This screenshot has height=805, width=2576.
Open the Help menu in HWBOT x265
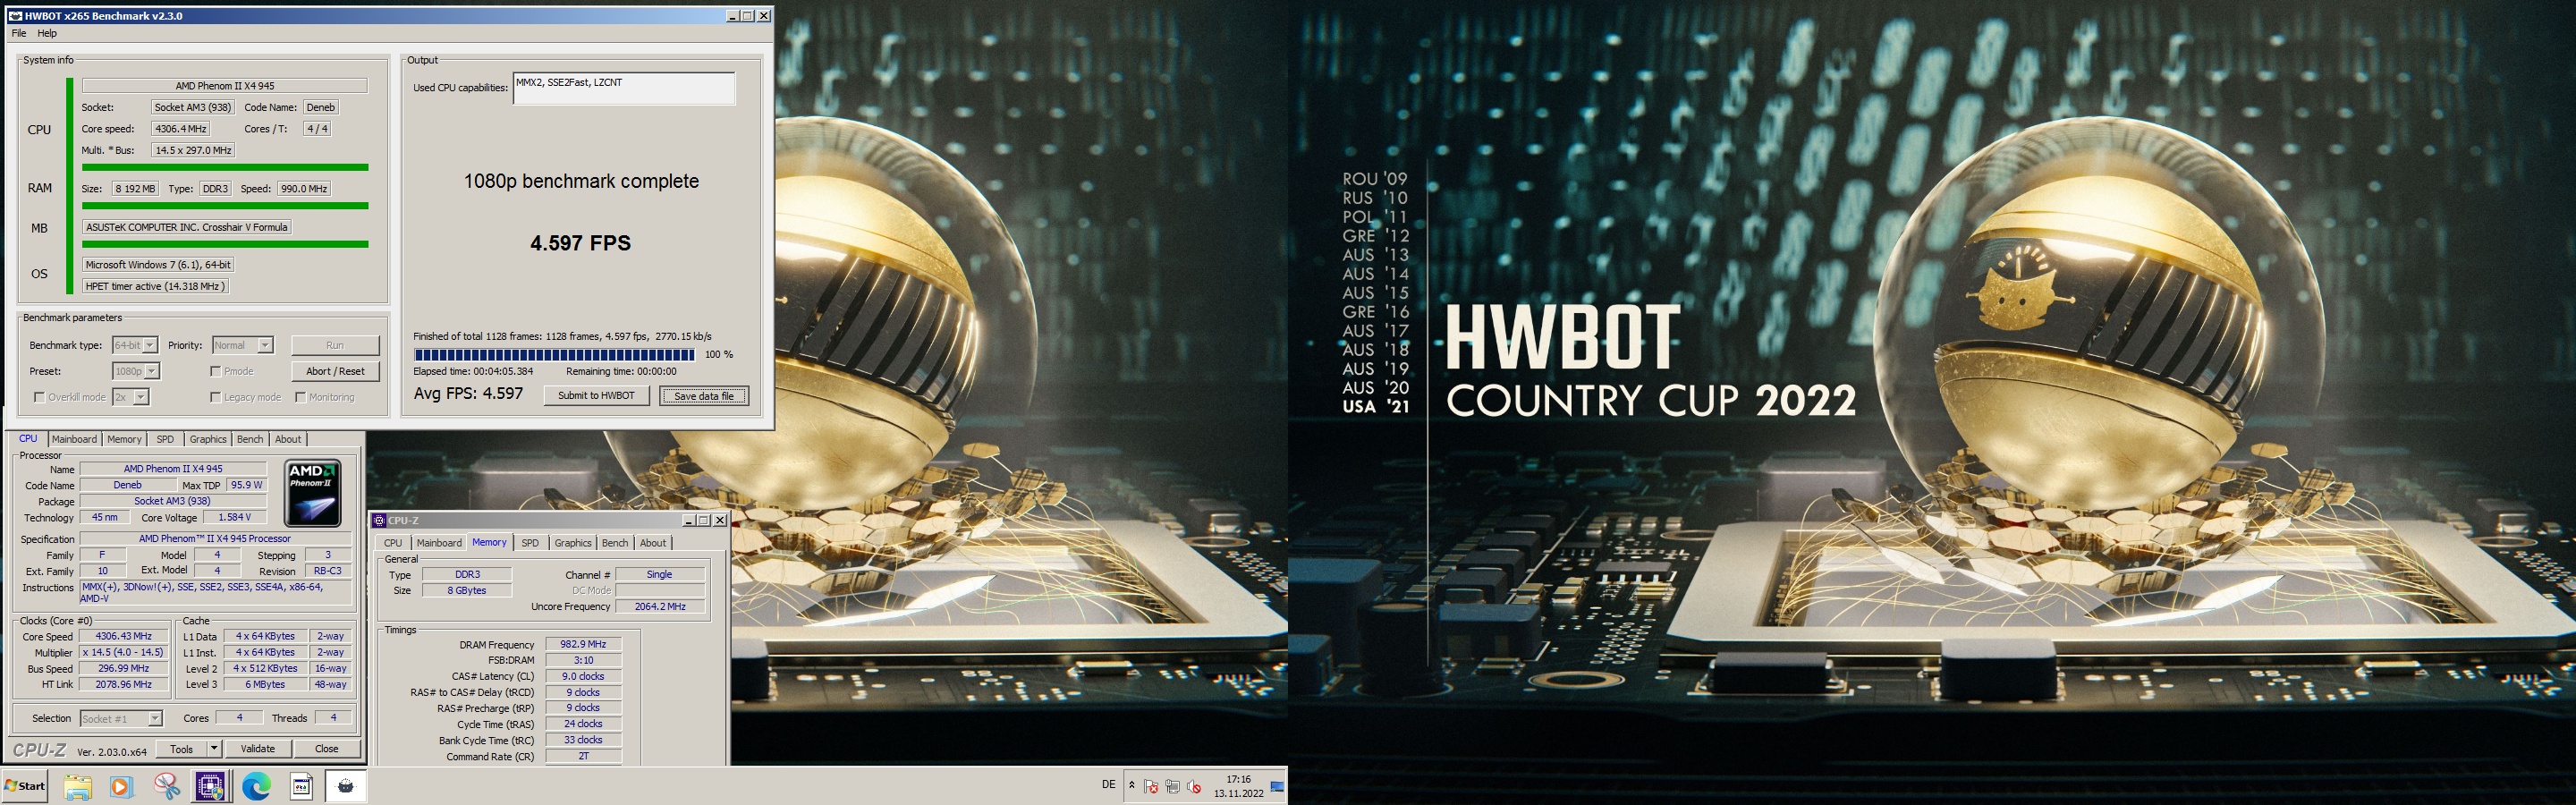[47, 33]
